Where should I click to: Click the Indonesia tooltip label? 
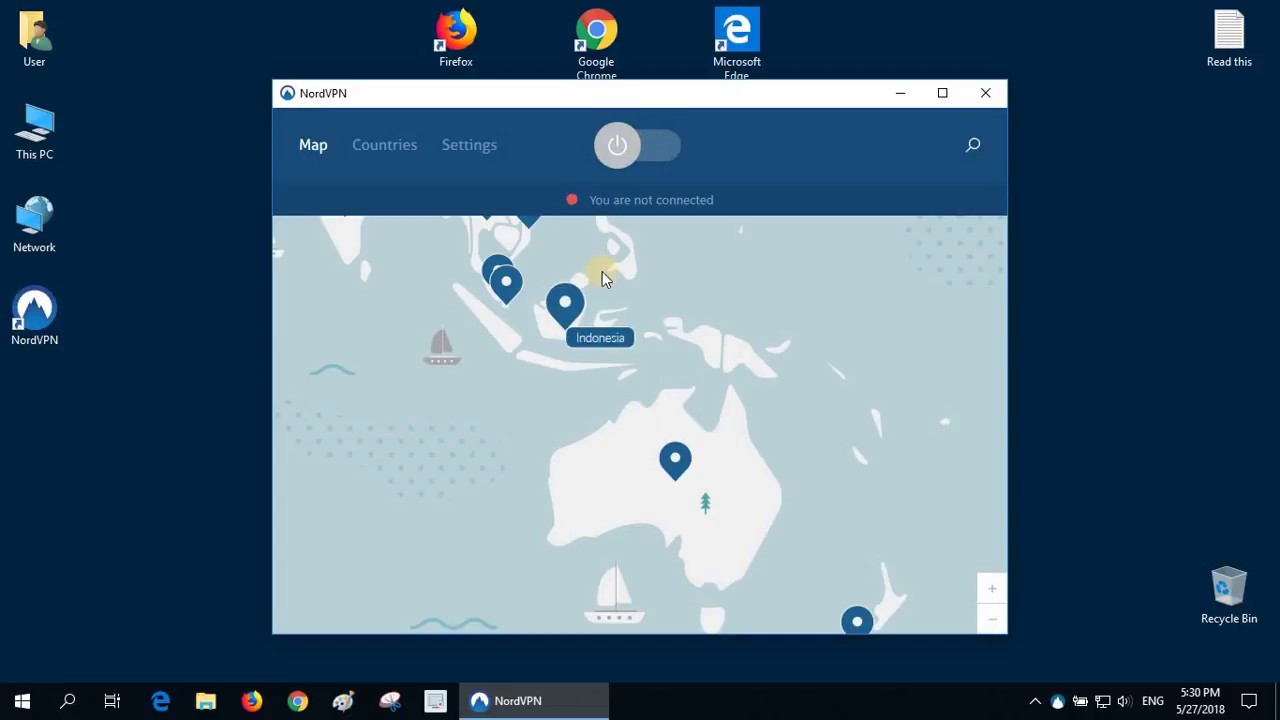coord(600,338)
